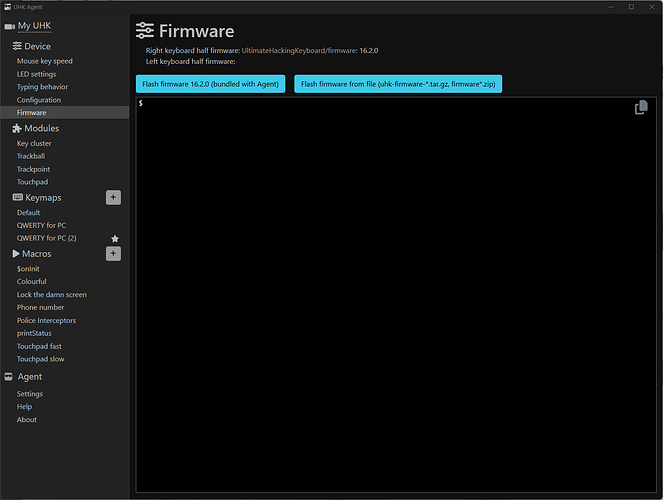Flash firmware 16.2.0 bundled with Agent

(x=211, y=84)
